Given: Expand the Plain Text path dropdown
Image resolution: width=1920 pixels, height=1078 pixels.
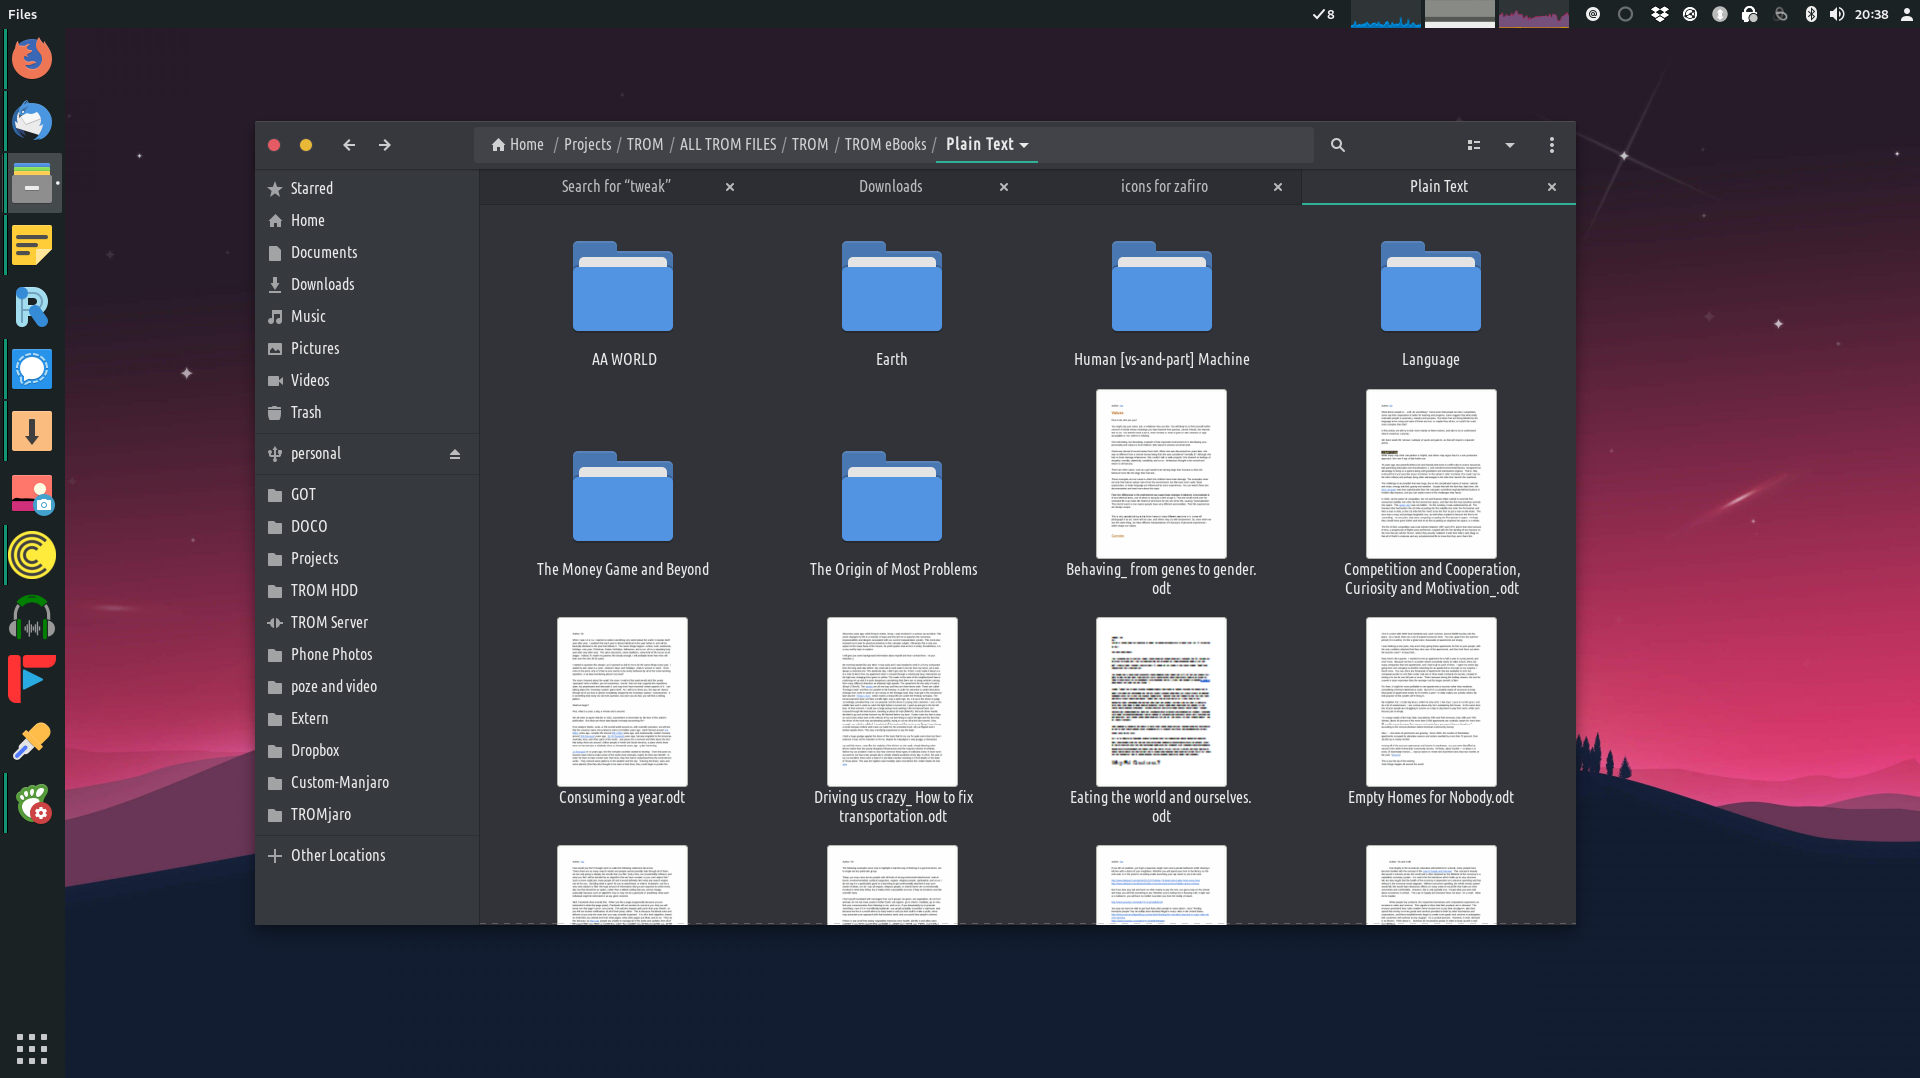Looking at the screenshot, I should pos(1024,145).
